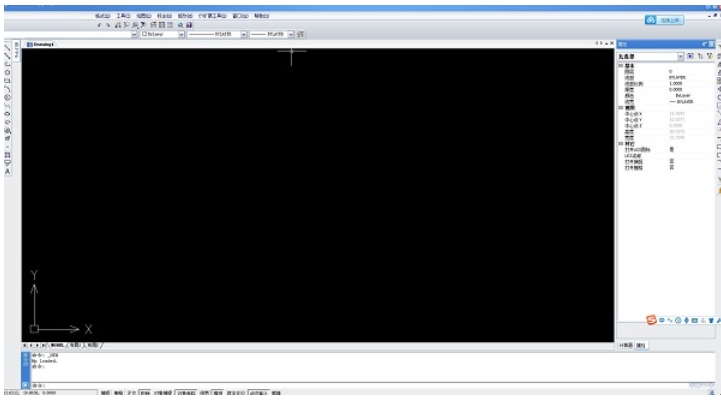Select the multiline Text (A) tool
The width and height of the screenshot is (721, 400).
(7, 171)
